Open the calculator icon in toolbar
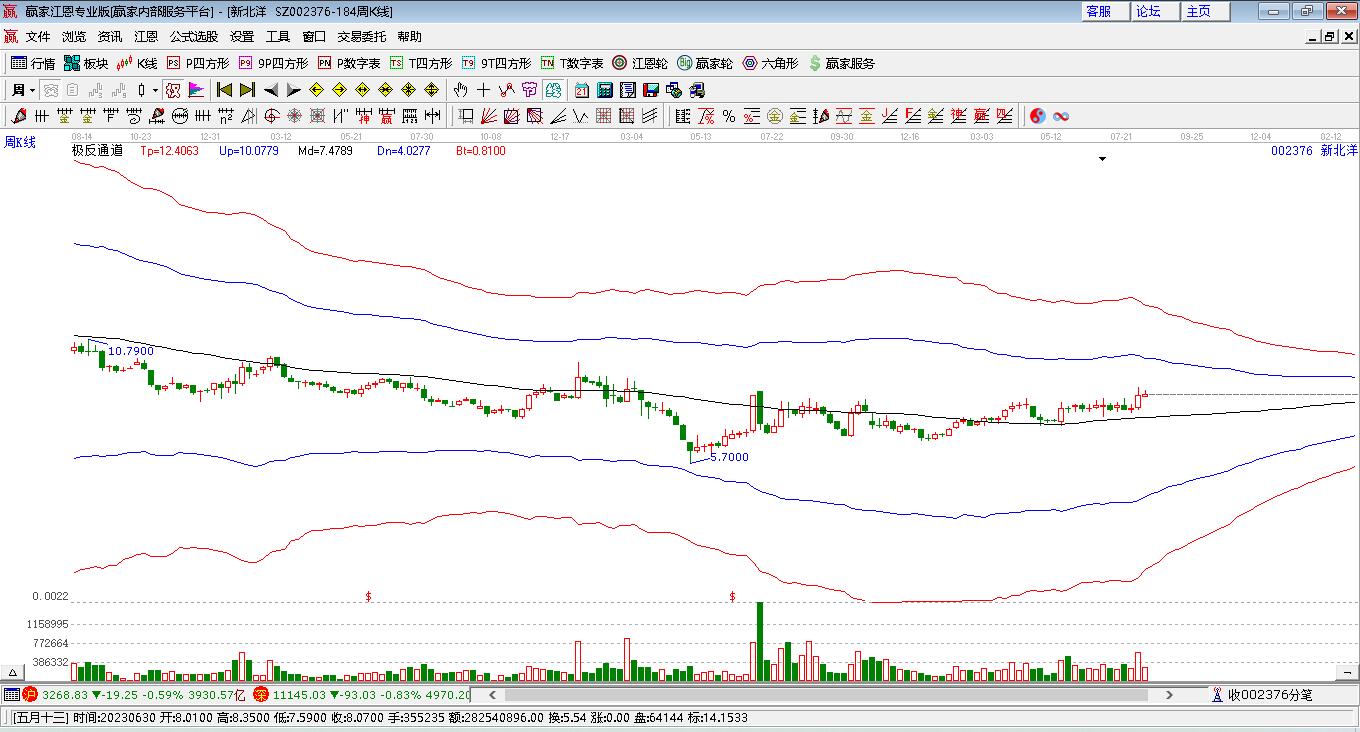Viewport: 1360px width, 732px height. 604,90
